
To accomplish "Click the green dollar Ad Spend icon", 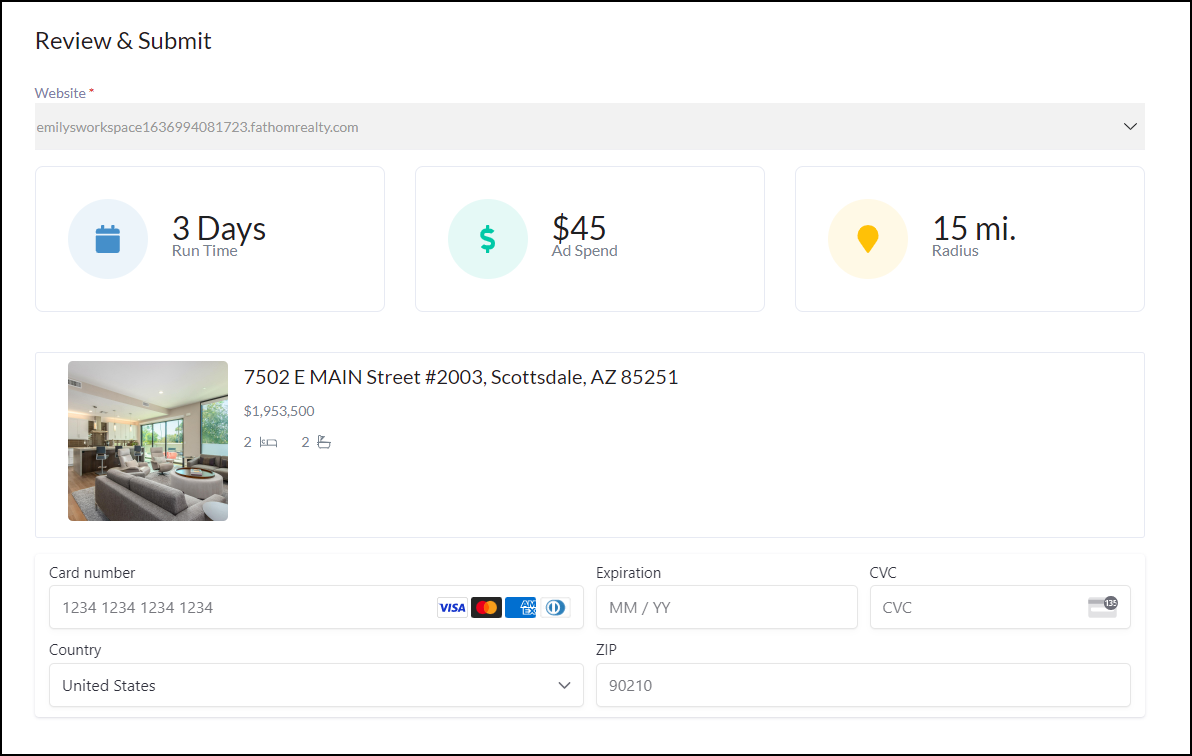I will (x=487, y=239).
